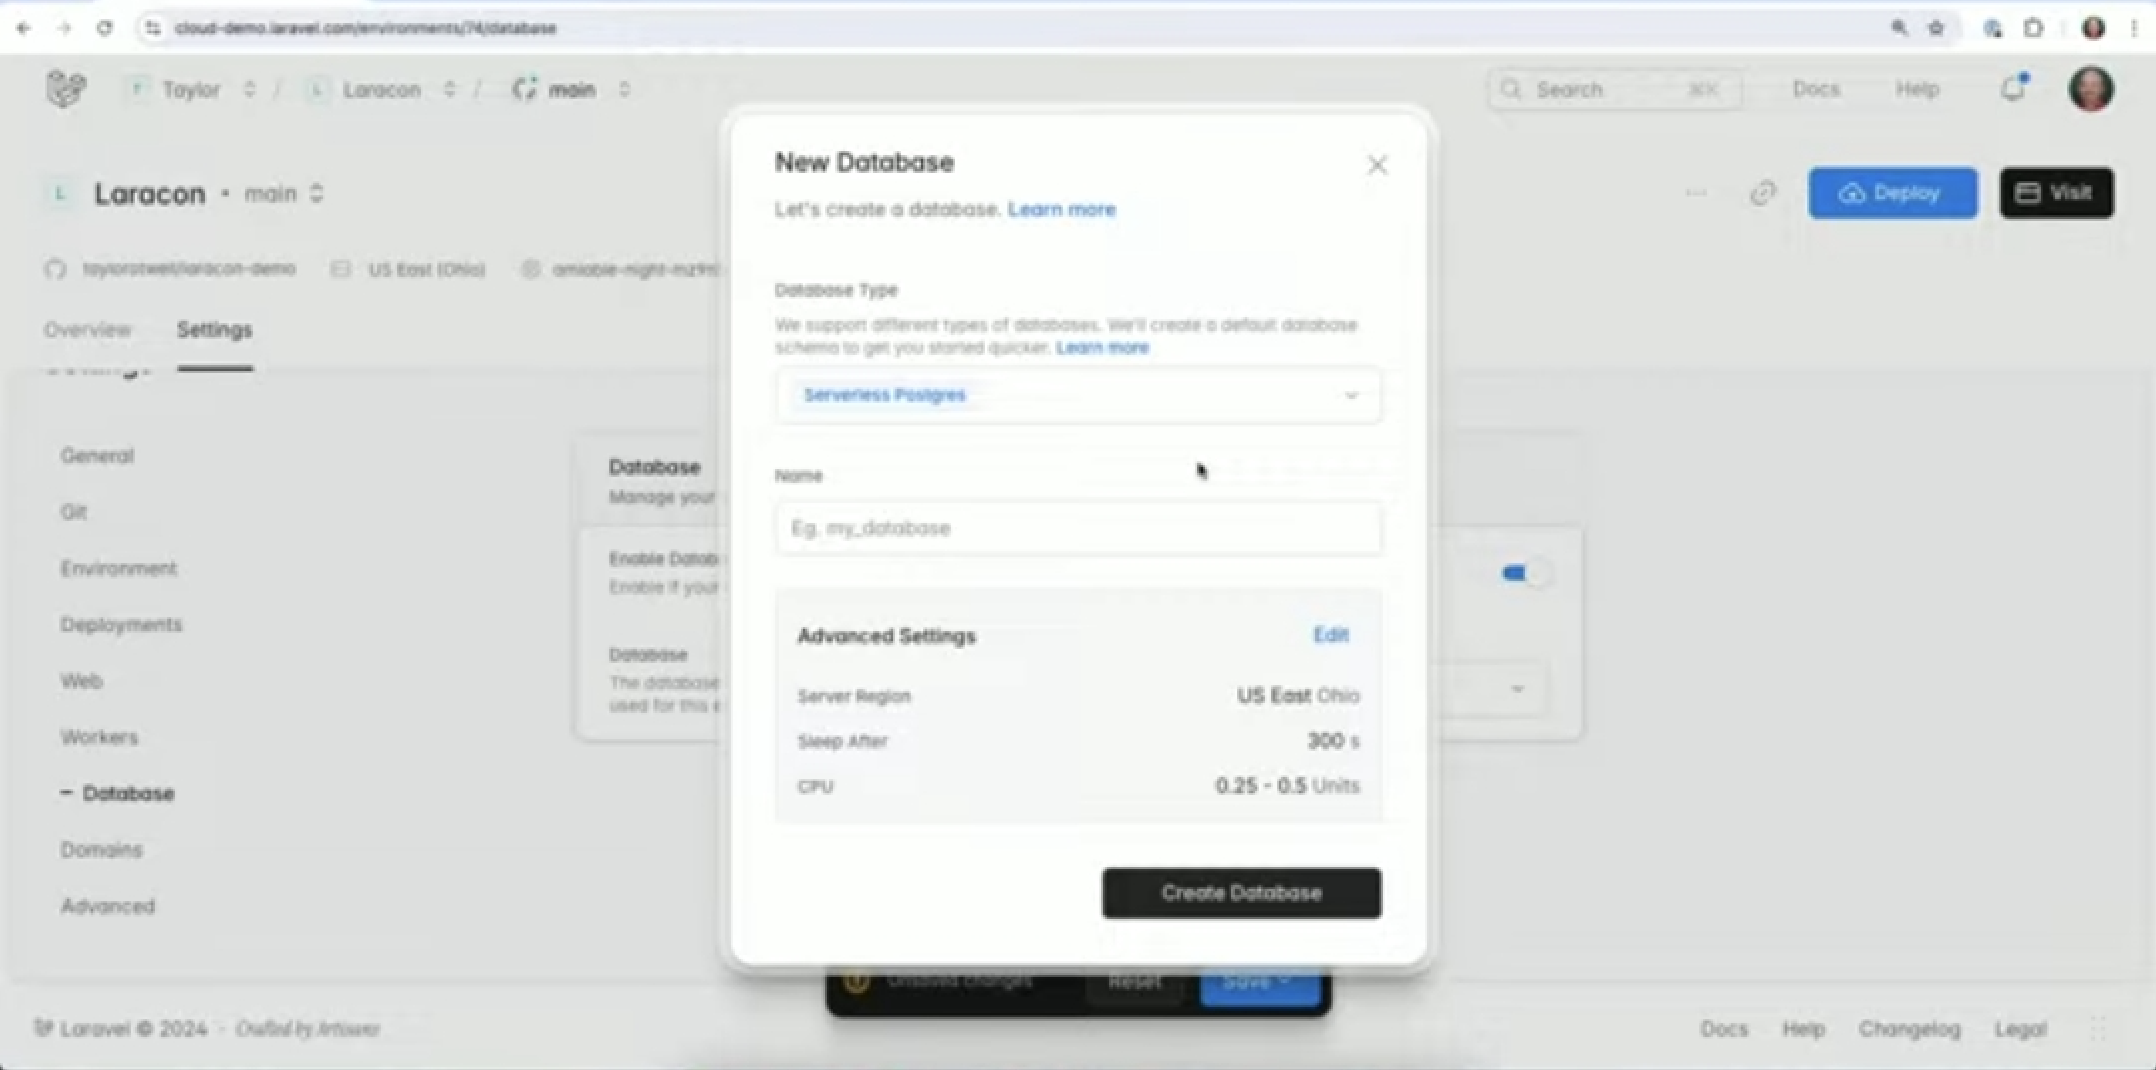
Task: Open Legal link in footer
Action: pyautogui.click(x=2020, y=1029)
